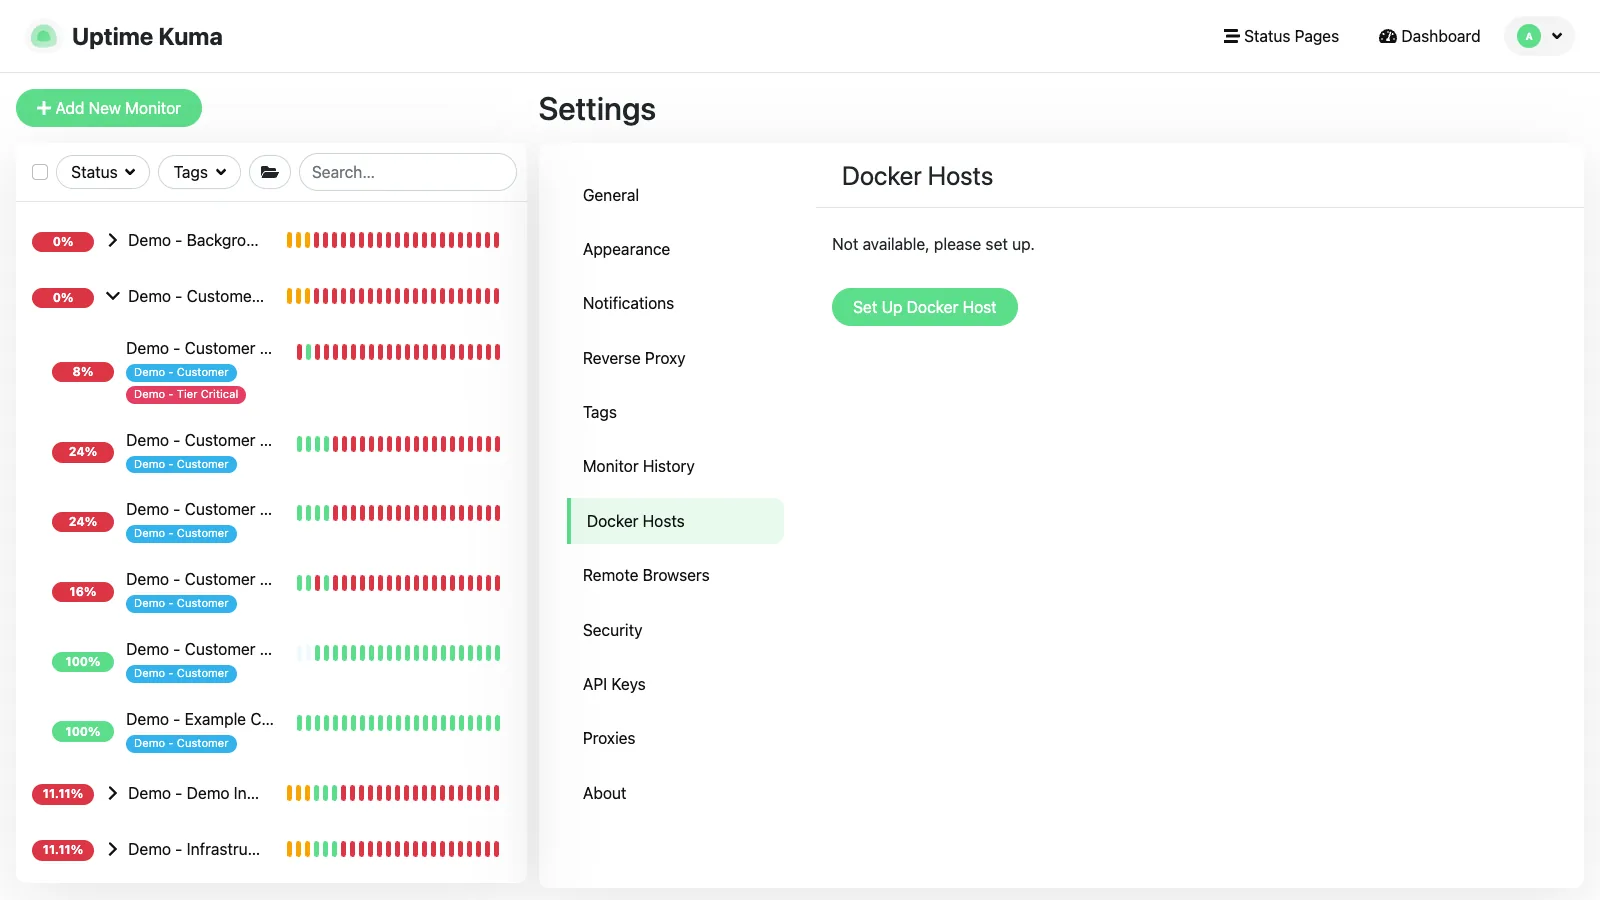The image size is (1600, 900).
Task: Click the Uptime Kuma title text
Action: pos(147,37)
